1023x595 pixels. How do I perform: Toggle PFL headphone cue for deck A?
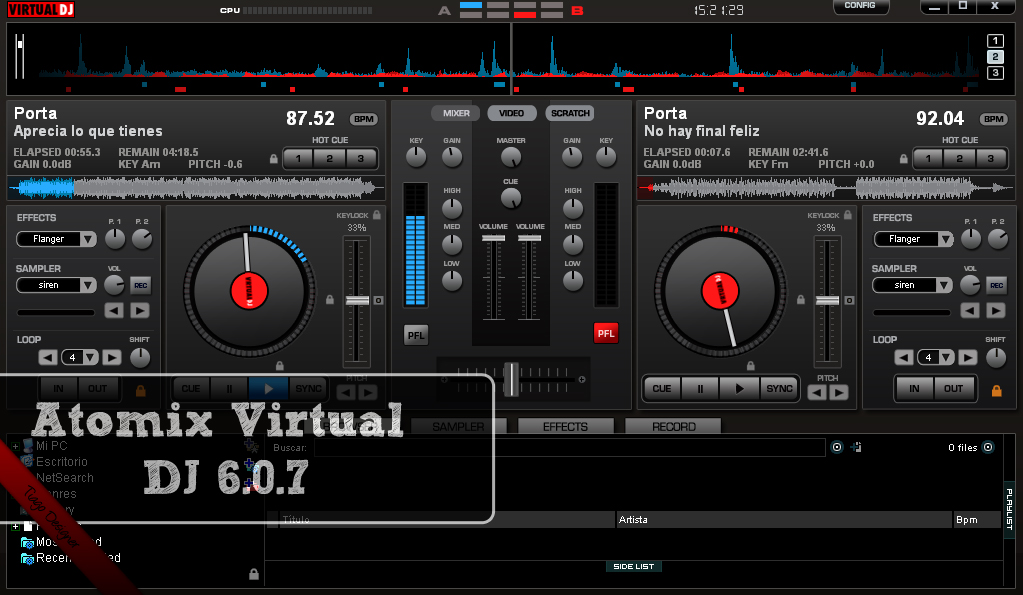pos(416,335)
